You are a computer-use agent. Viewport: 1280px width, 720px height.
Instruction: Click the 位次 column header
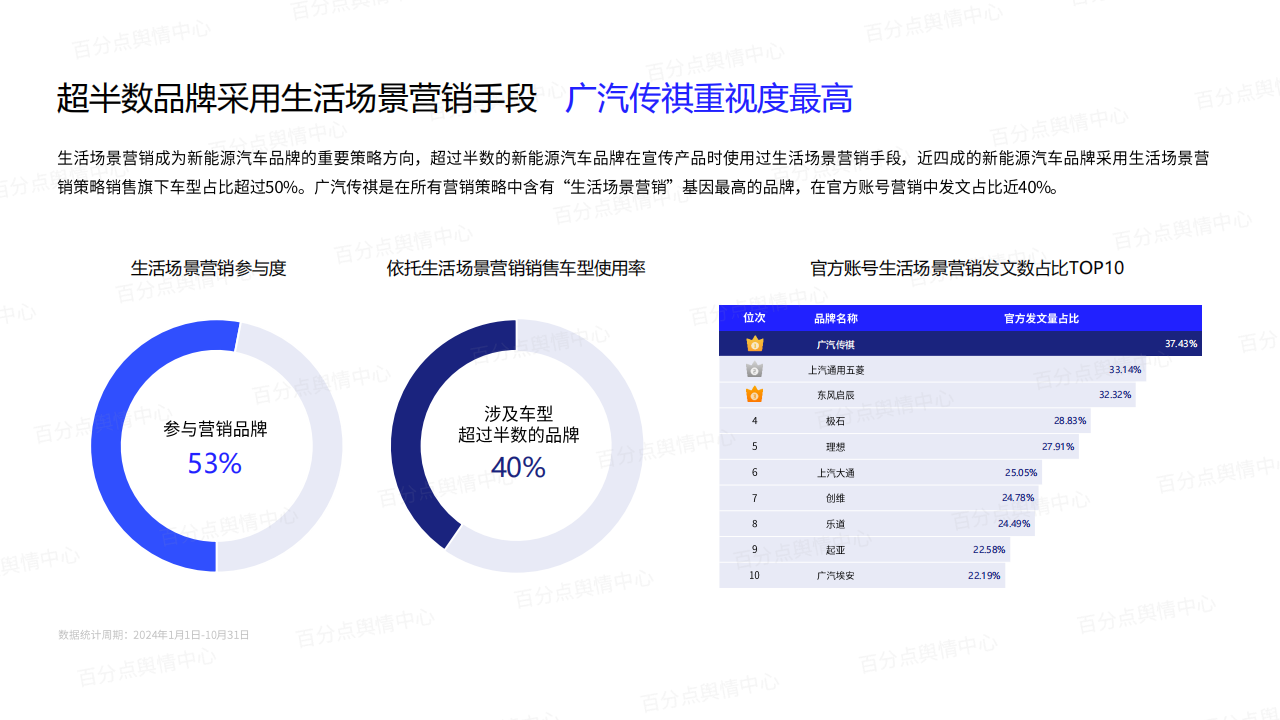pos(755,318)
